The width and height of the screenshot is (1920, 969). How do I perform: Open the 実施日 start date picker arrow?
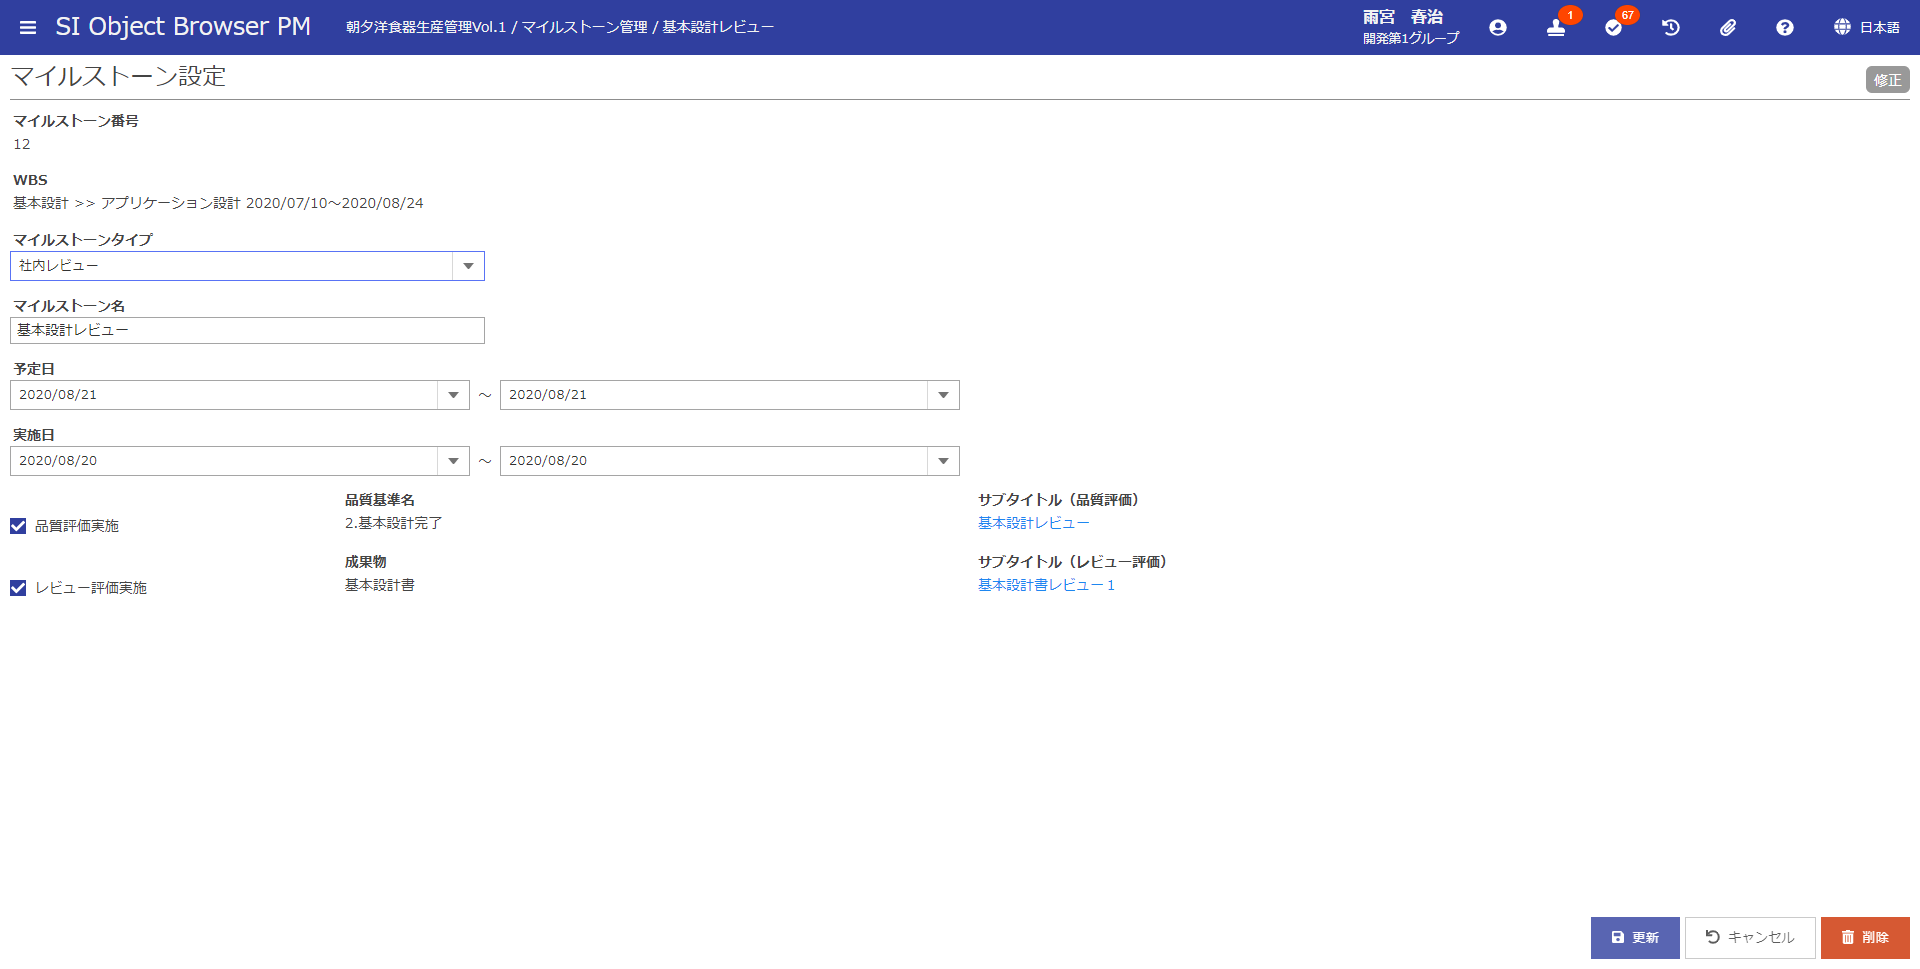[453, 461]
